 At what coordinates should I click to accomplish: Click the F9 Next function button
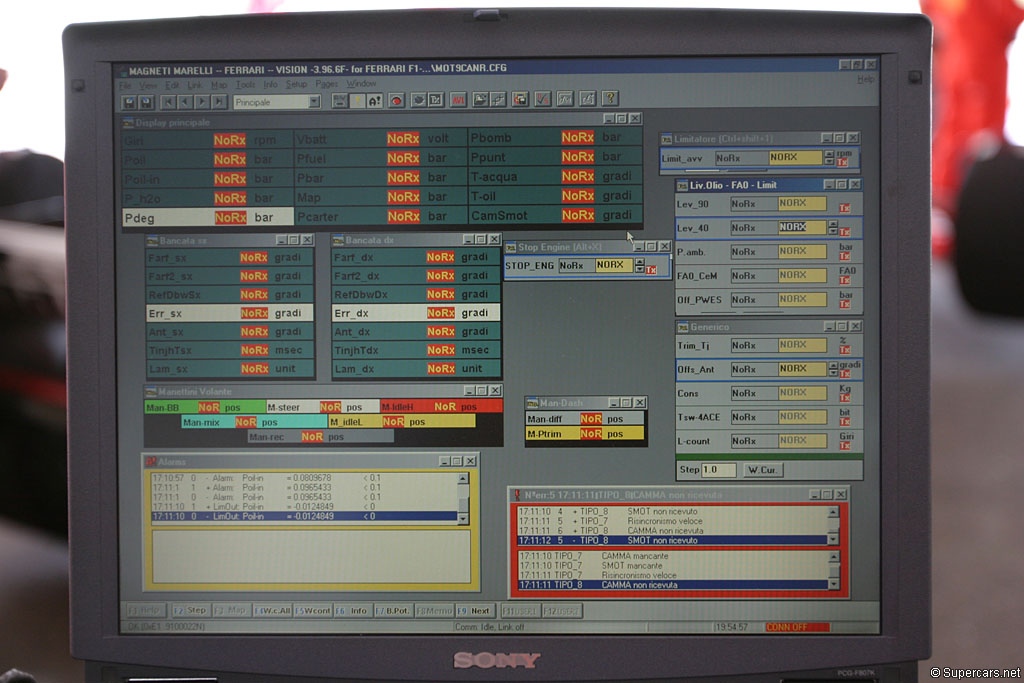pyautogui.click(x=475, y=611)
